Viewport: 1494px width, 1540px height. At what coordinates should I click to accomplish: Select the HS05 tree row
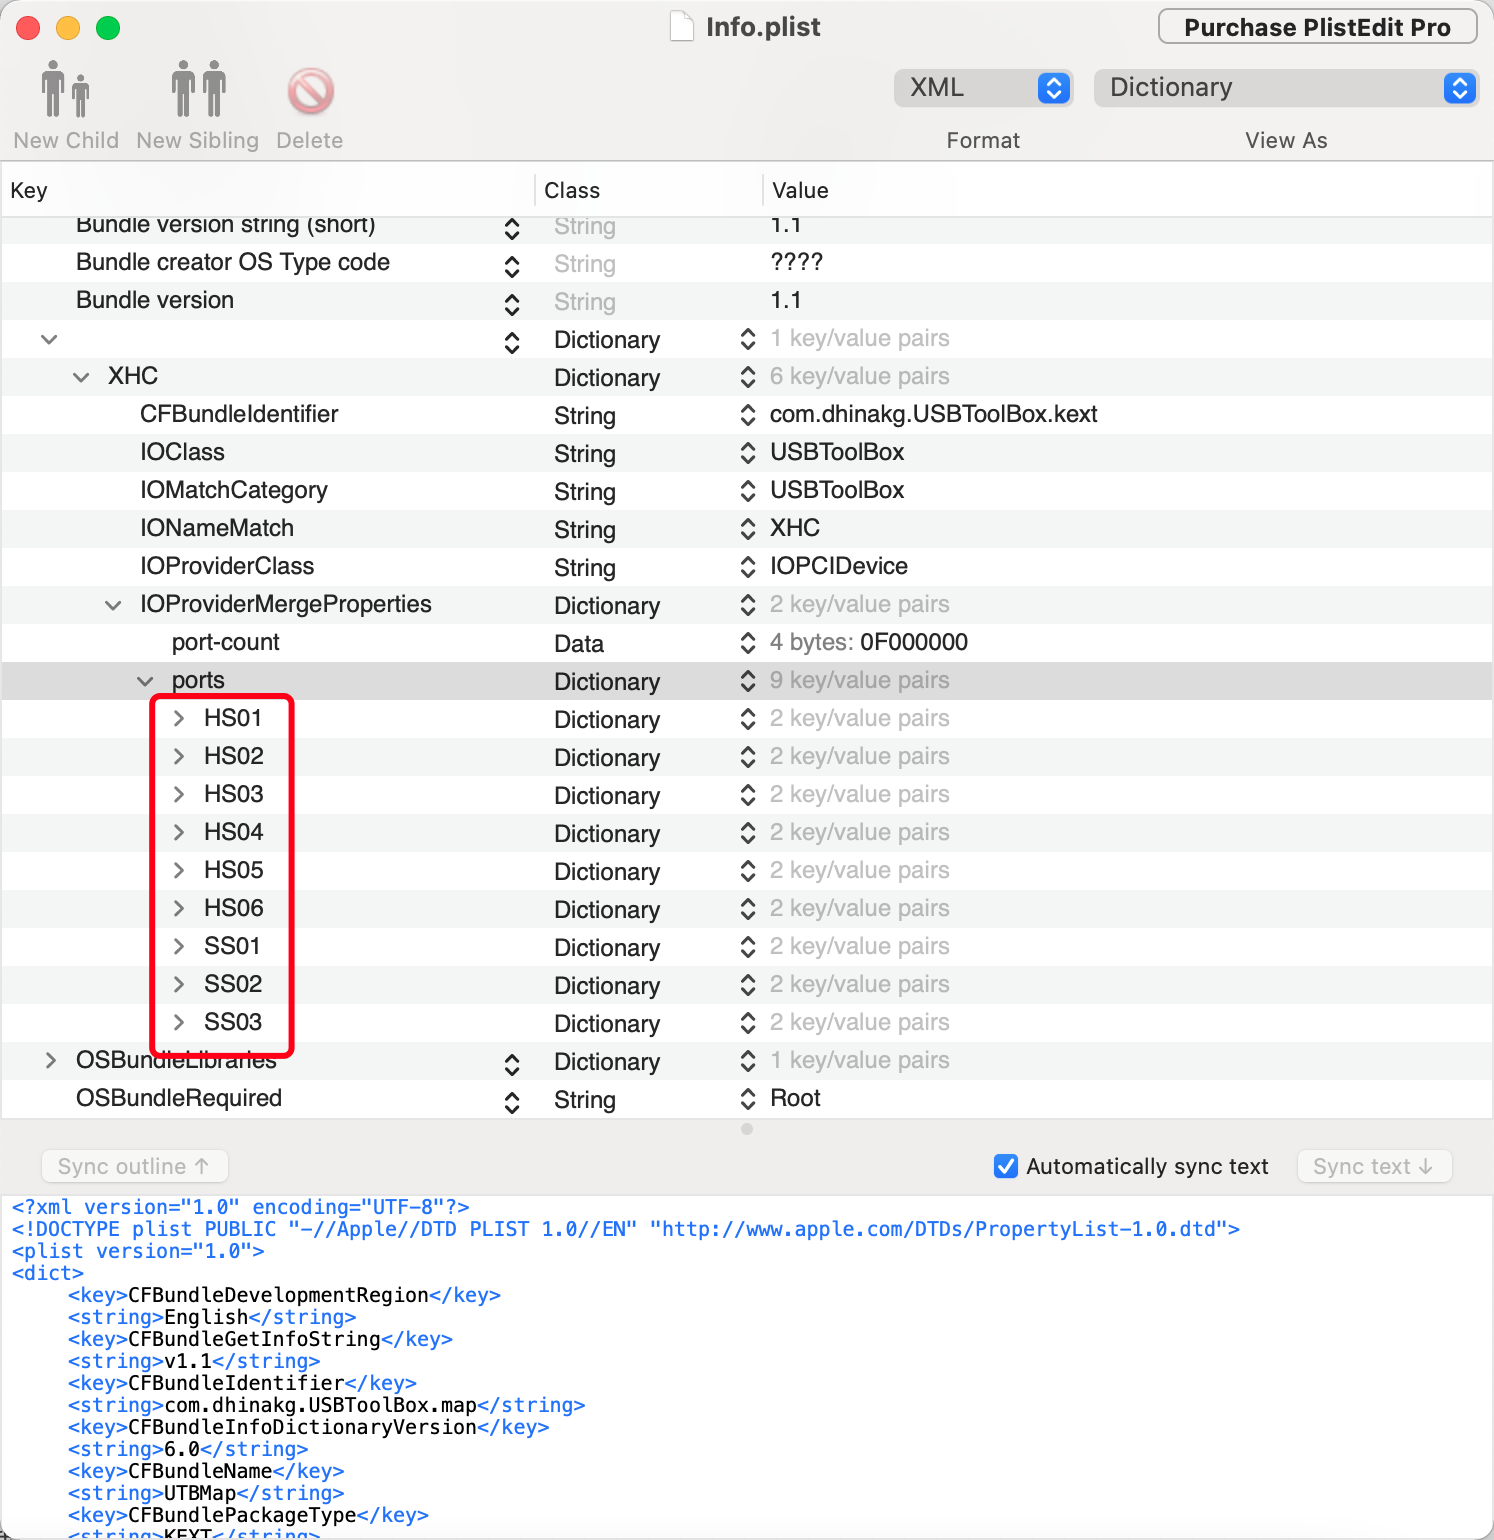pos(234,870)
